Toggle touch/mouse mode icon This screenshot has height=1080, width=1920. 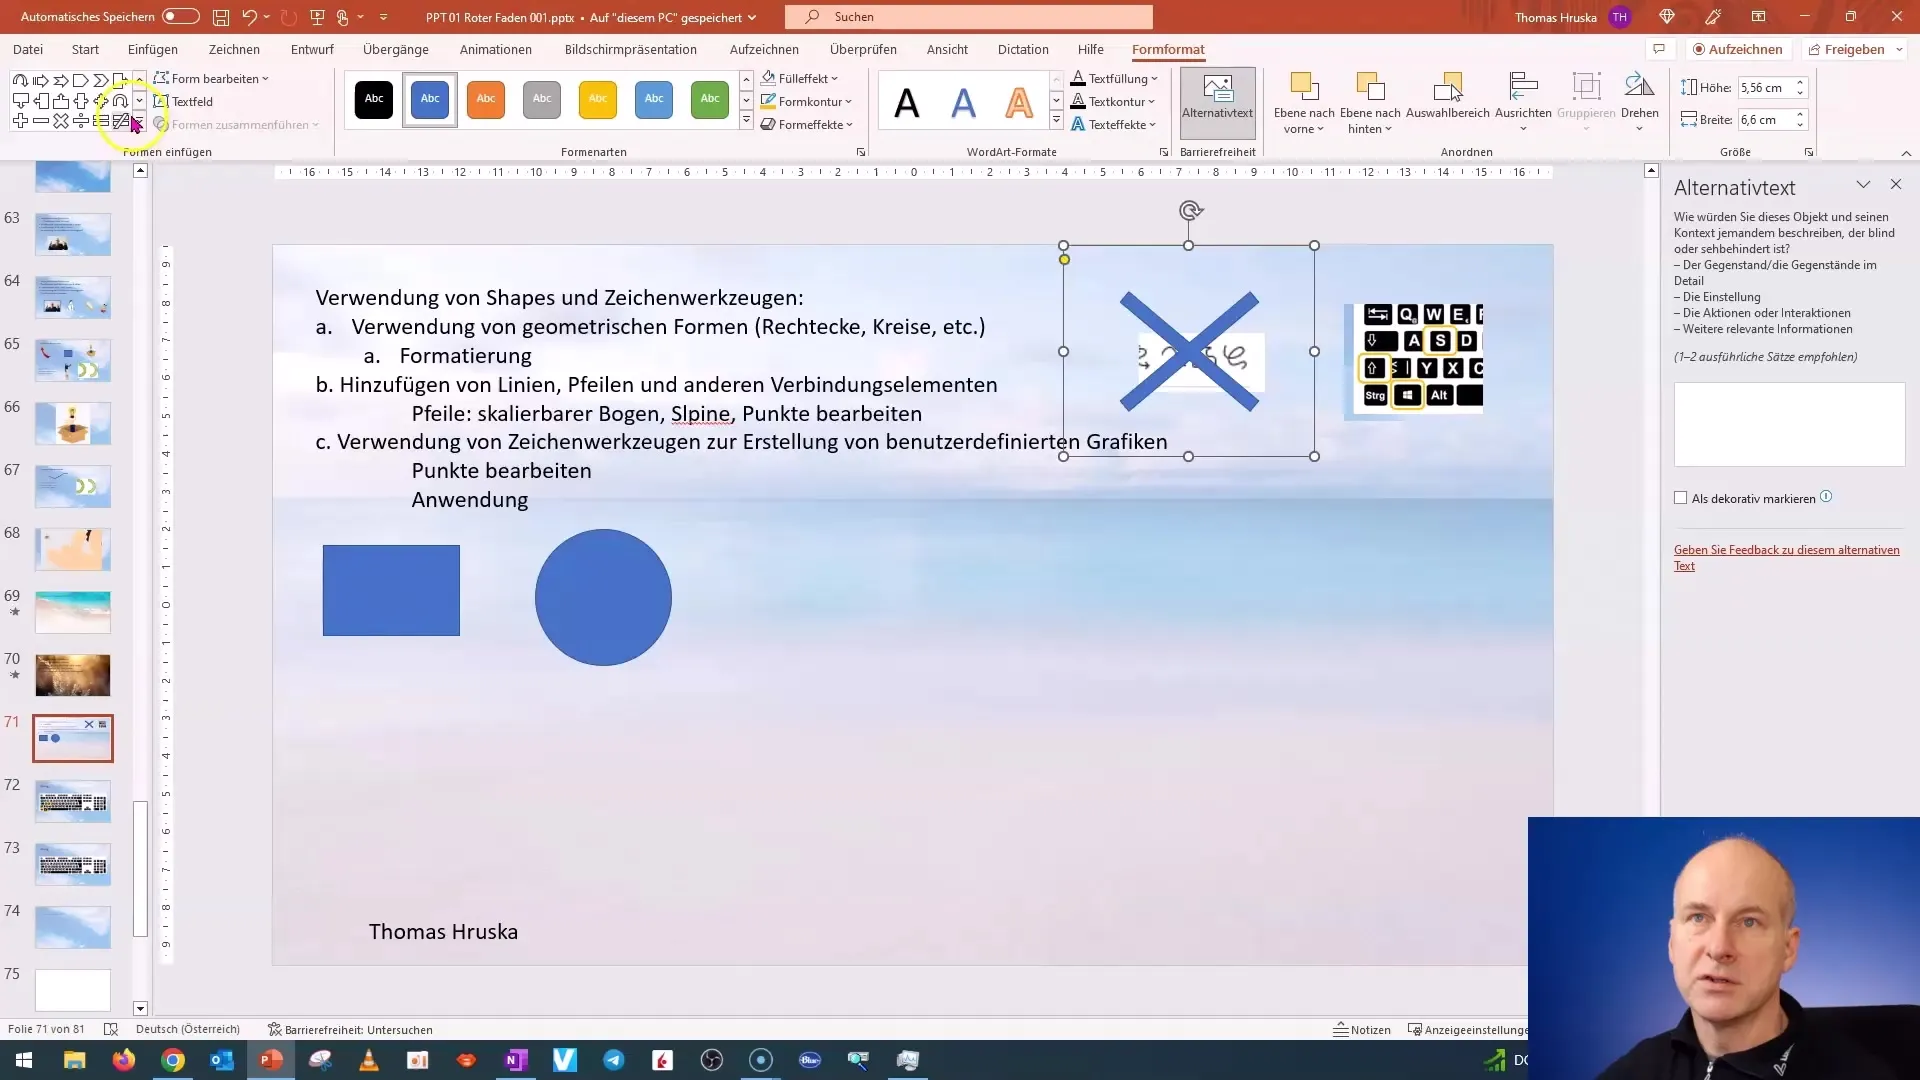tap(343, 17)
